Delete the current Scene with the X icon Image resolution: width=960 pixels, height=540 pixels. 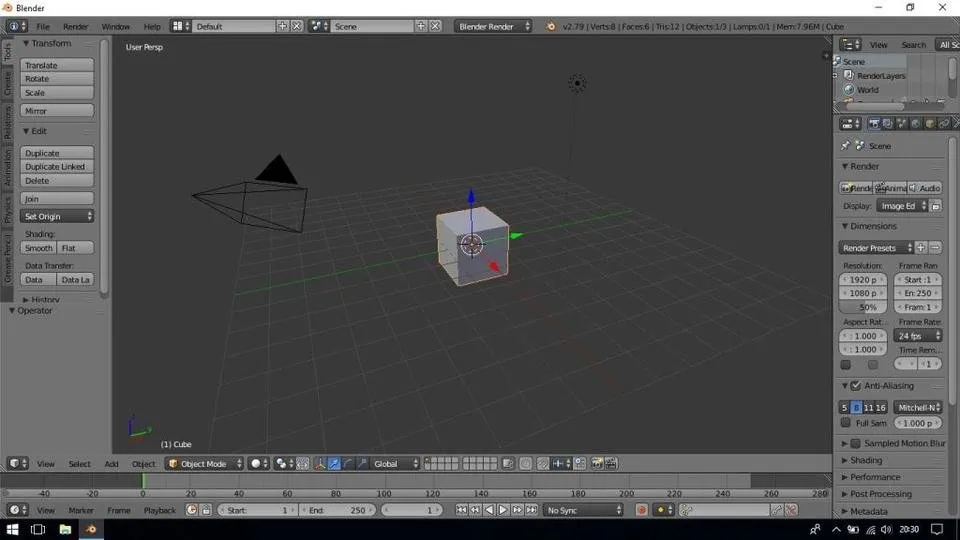[435, 26]
